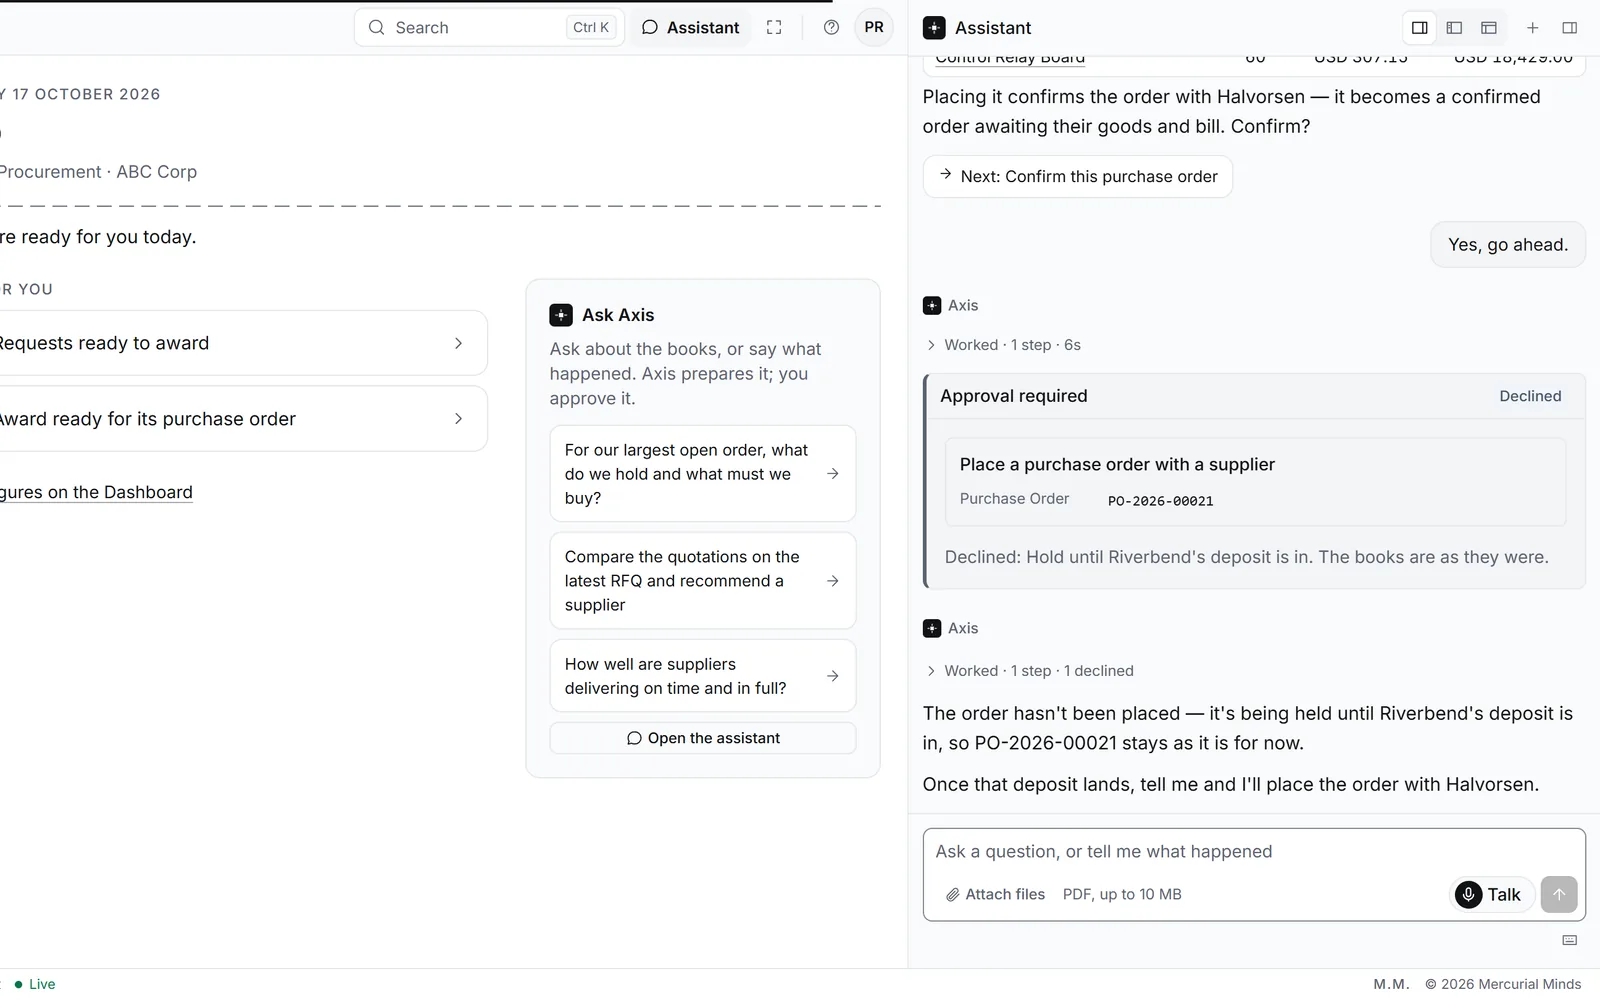
Task: Click the keyboard icon below input
Action: (1570, 940)
